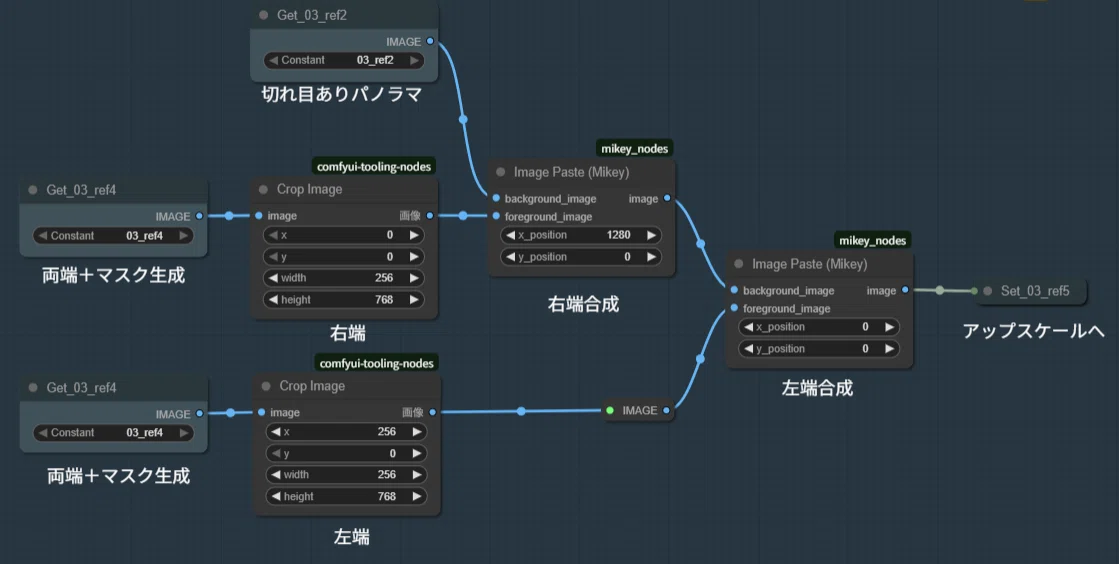Click the 画像 output port of 右端 Crop Image
The image size is (1119, 564).
pyautogui.click(x=430, y=216)
